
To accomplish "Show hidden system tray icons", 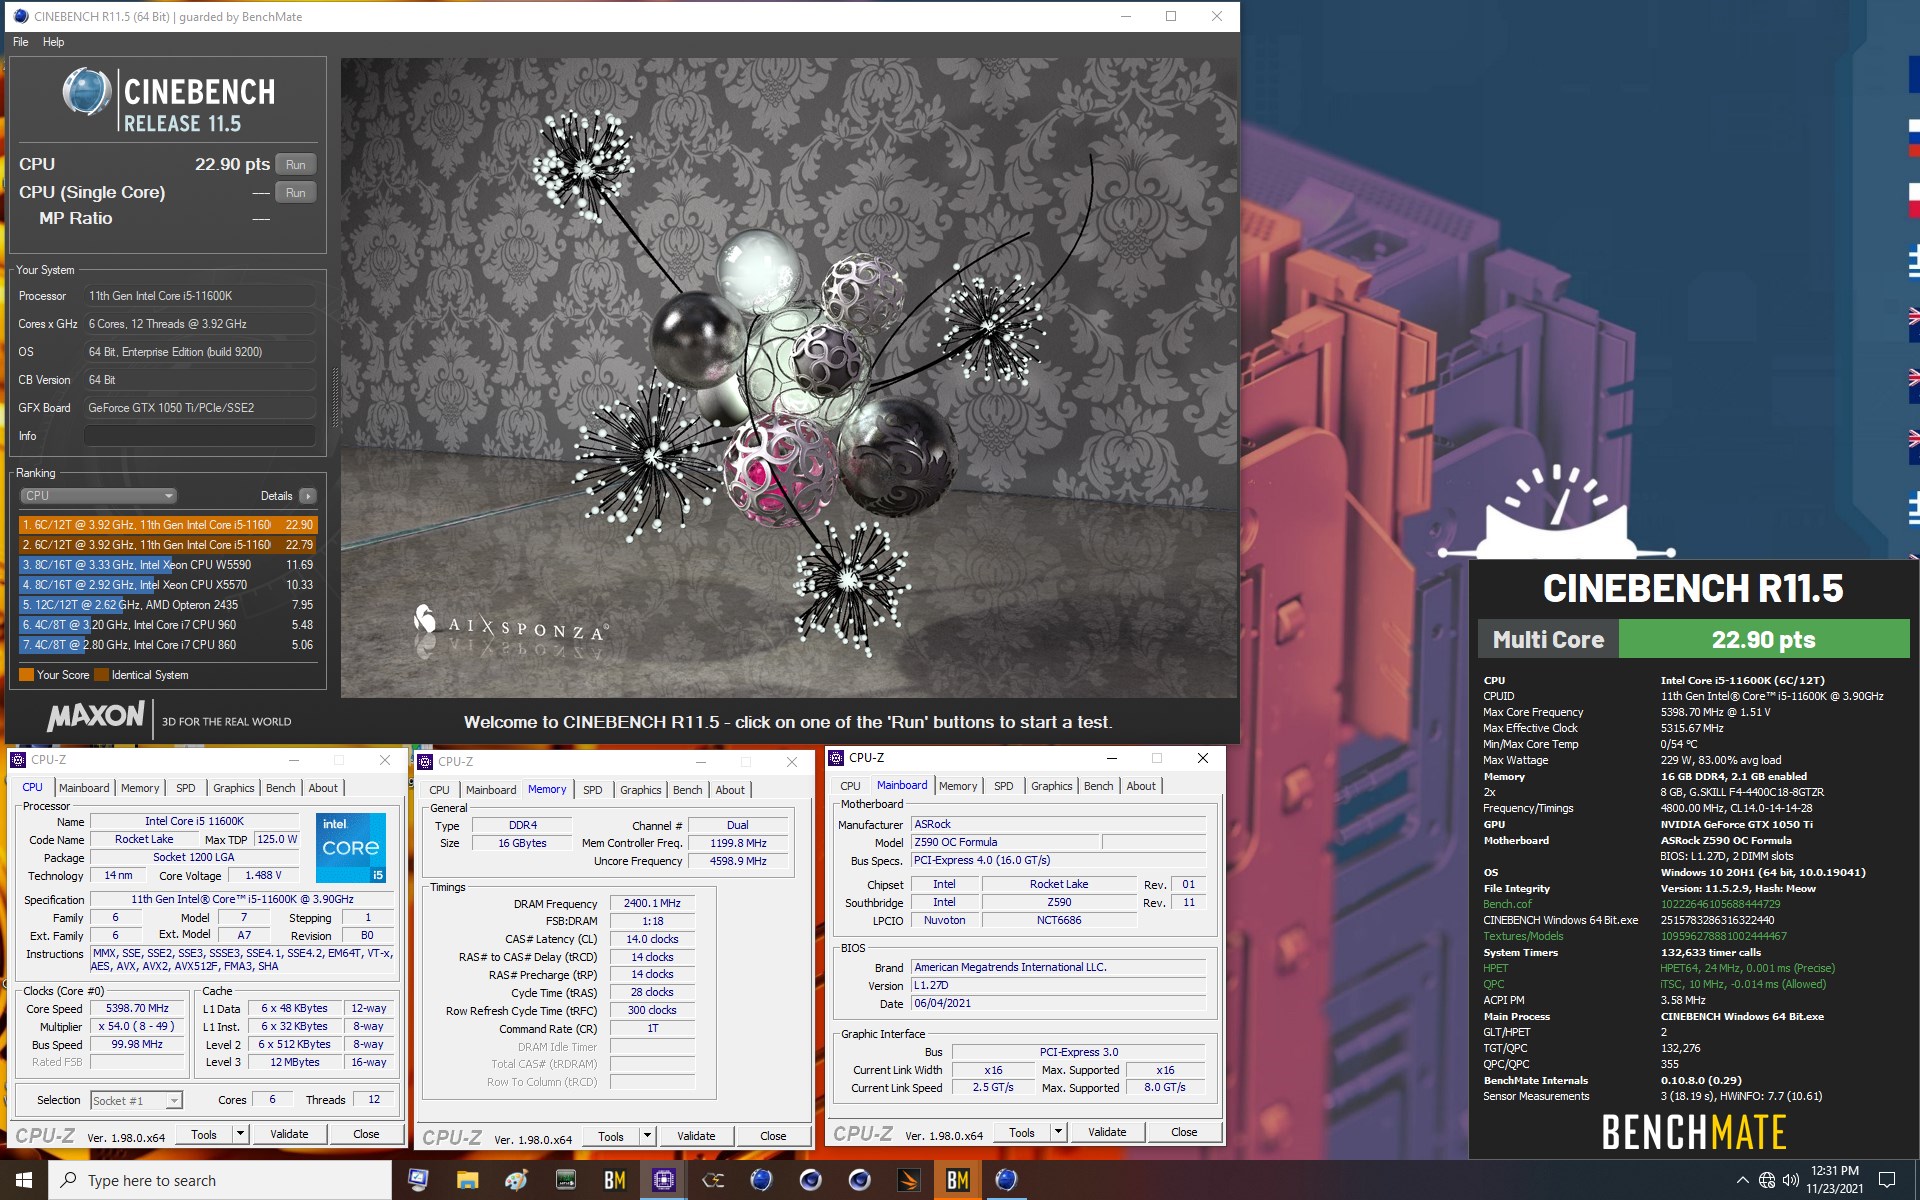I will click(x=1742, y=1180).
